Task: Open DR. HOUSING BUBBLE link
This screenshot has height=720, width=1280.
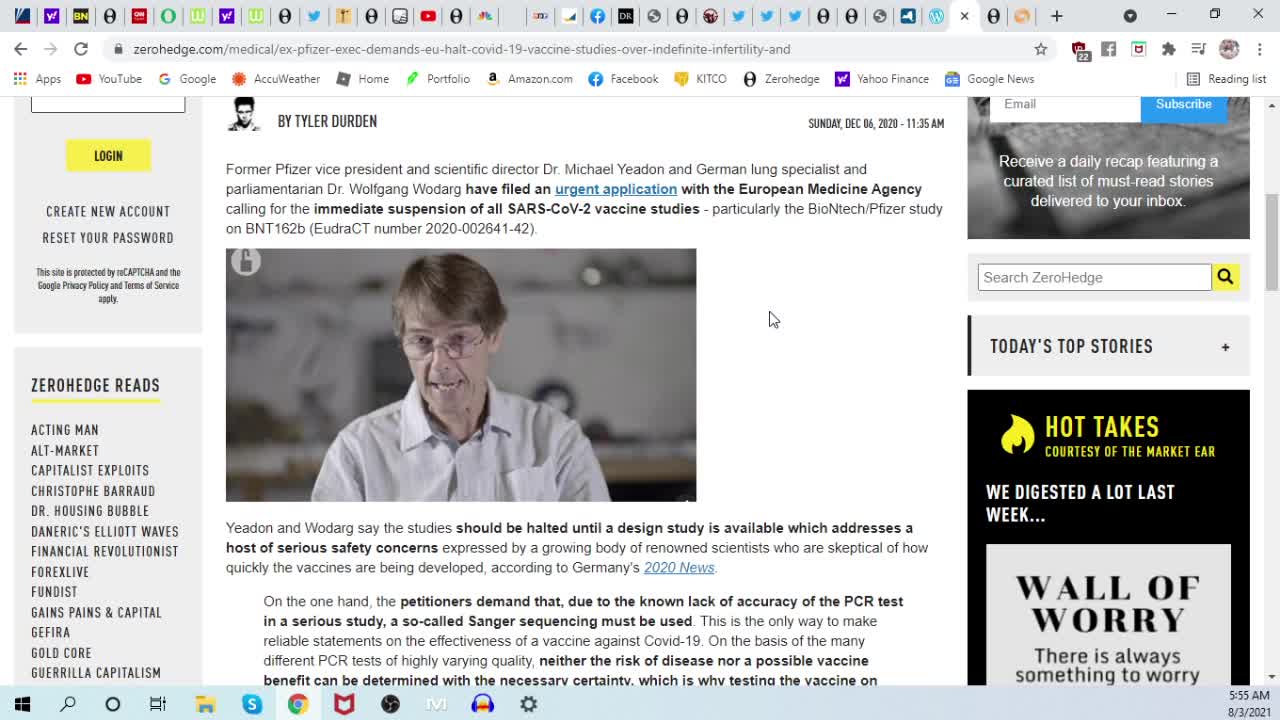Action: pyautogui.click(x=90, y=511)
